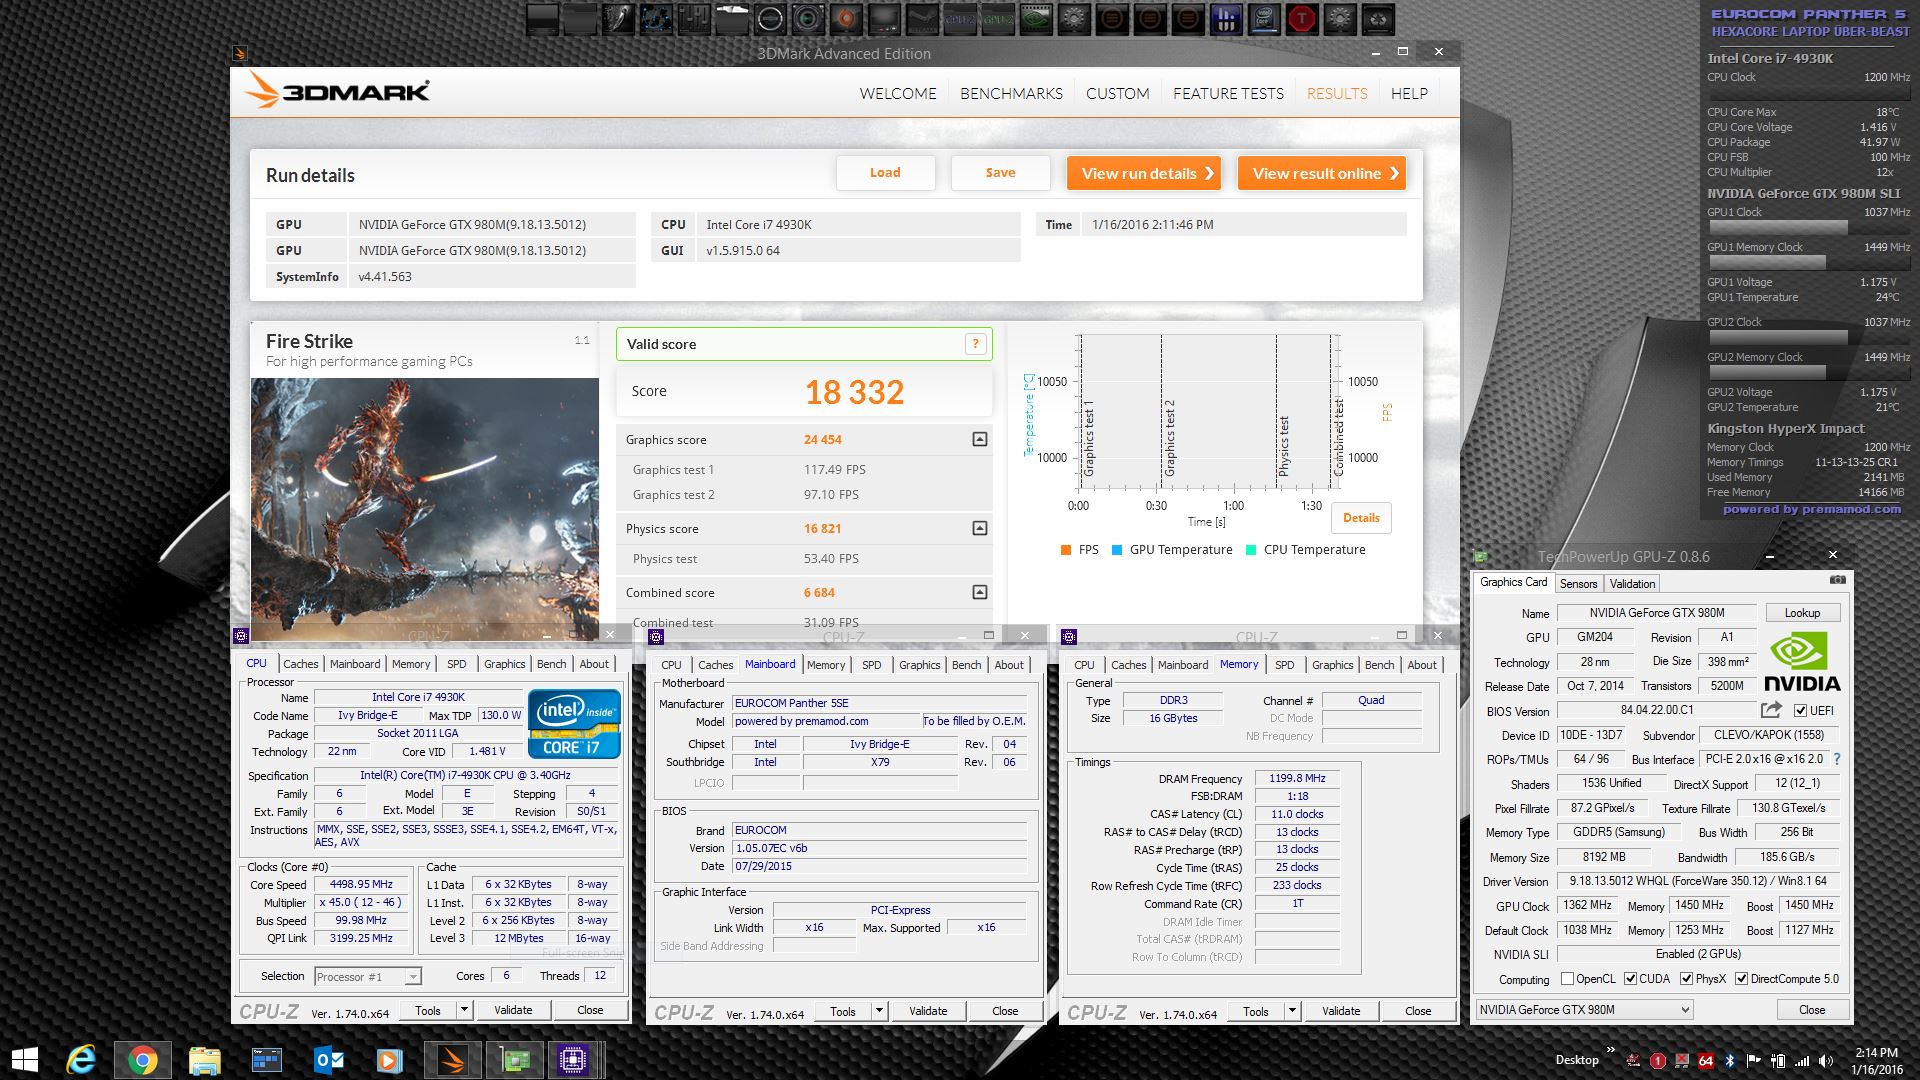
Task: Click the NVIDIA logo in GPU-Z
Action: click(1802, 663)
